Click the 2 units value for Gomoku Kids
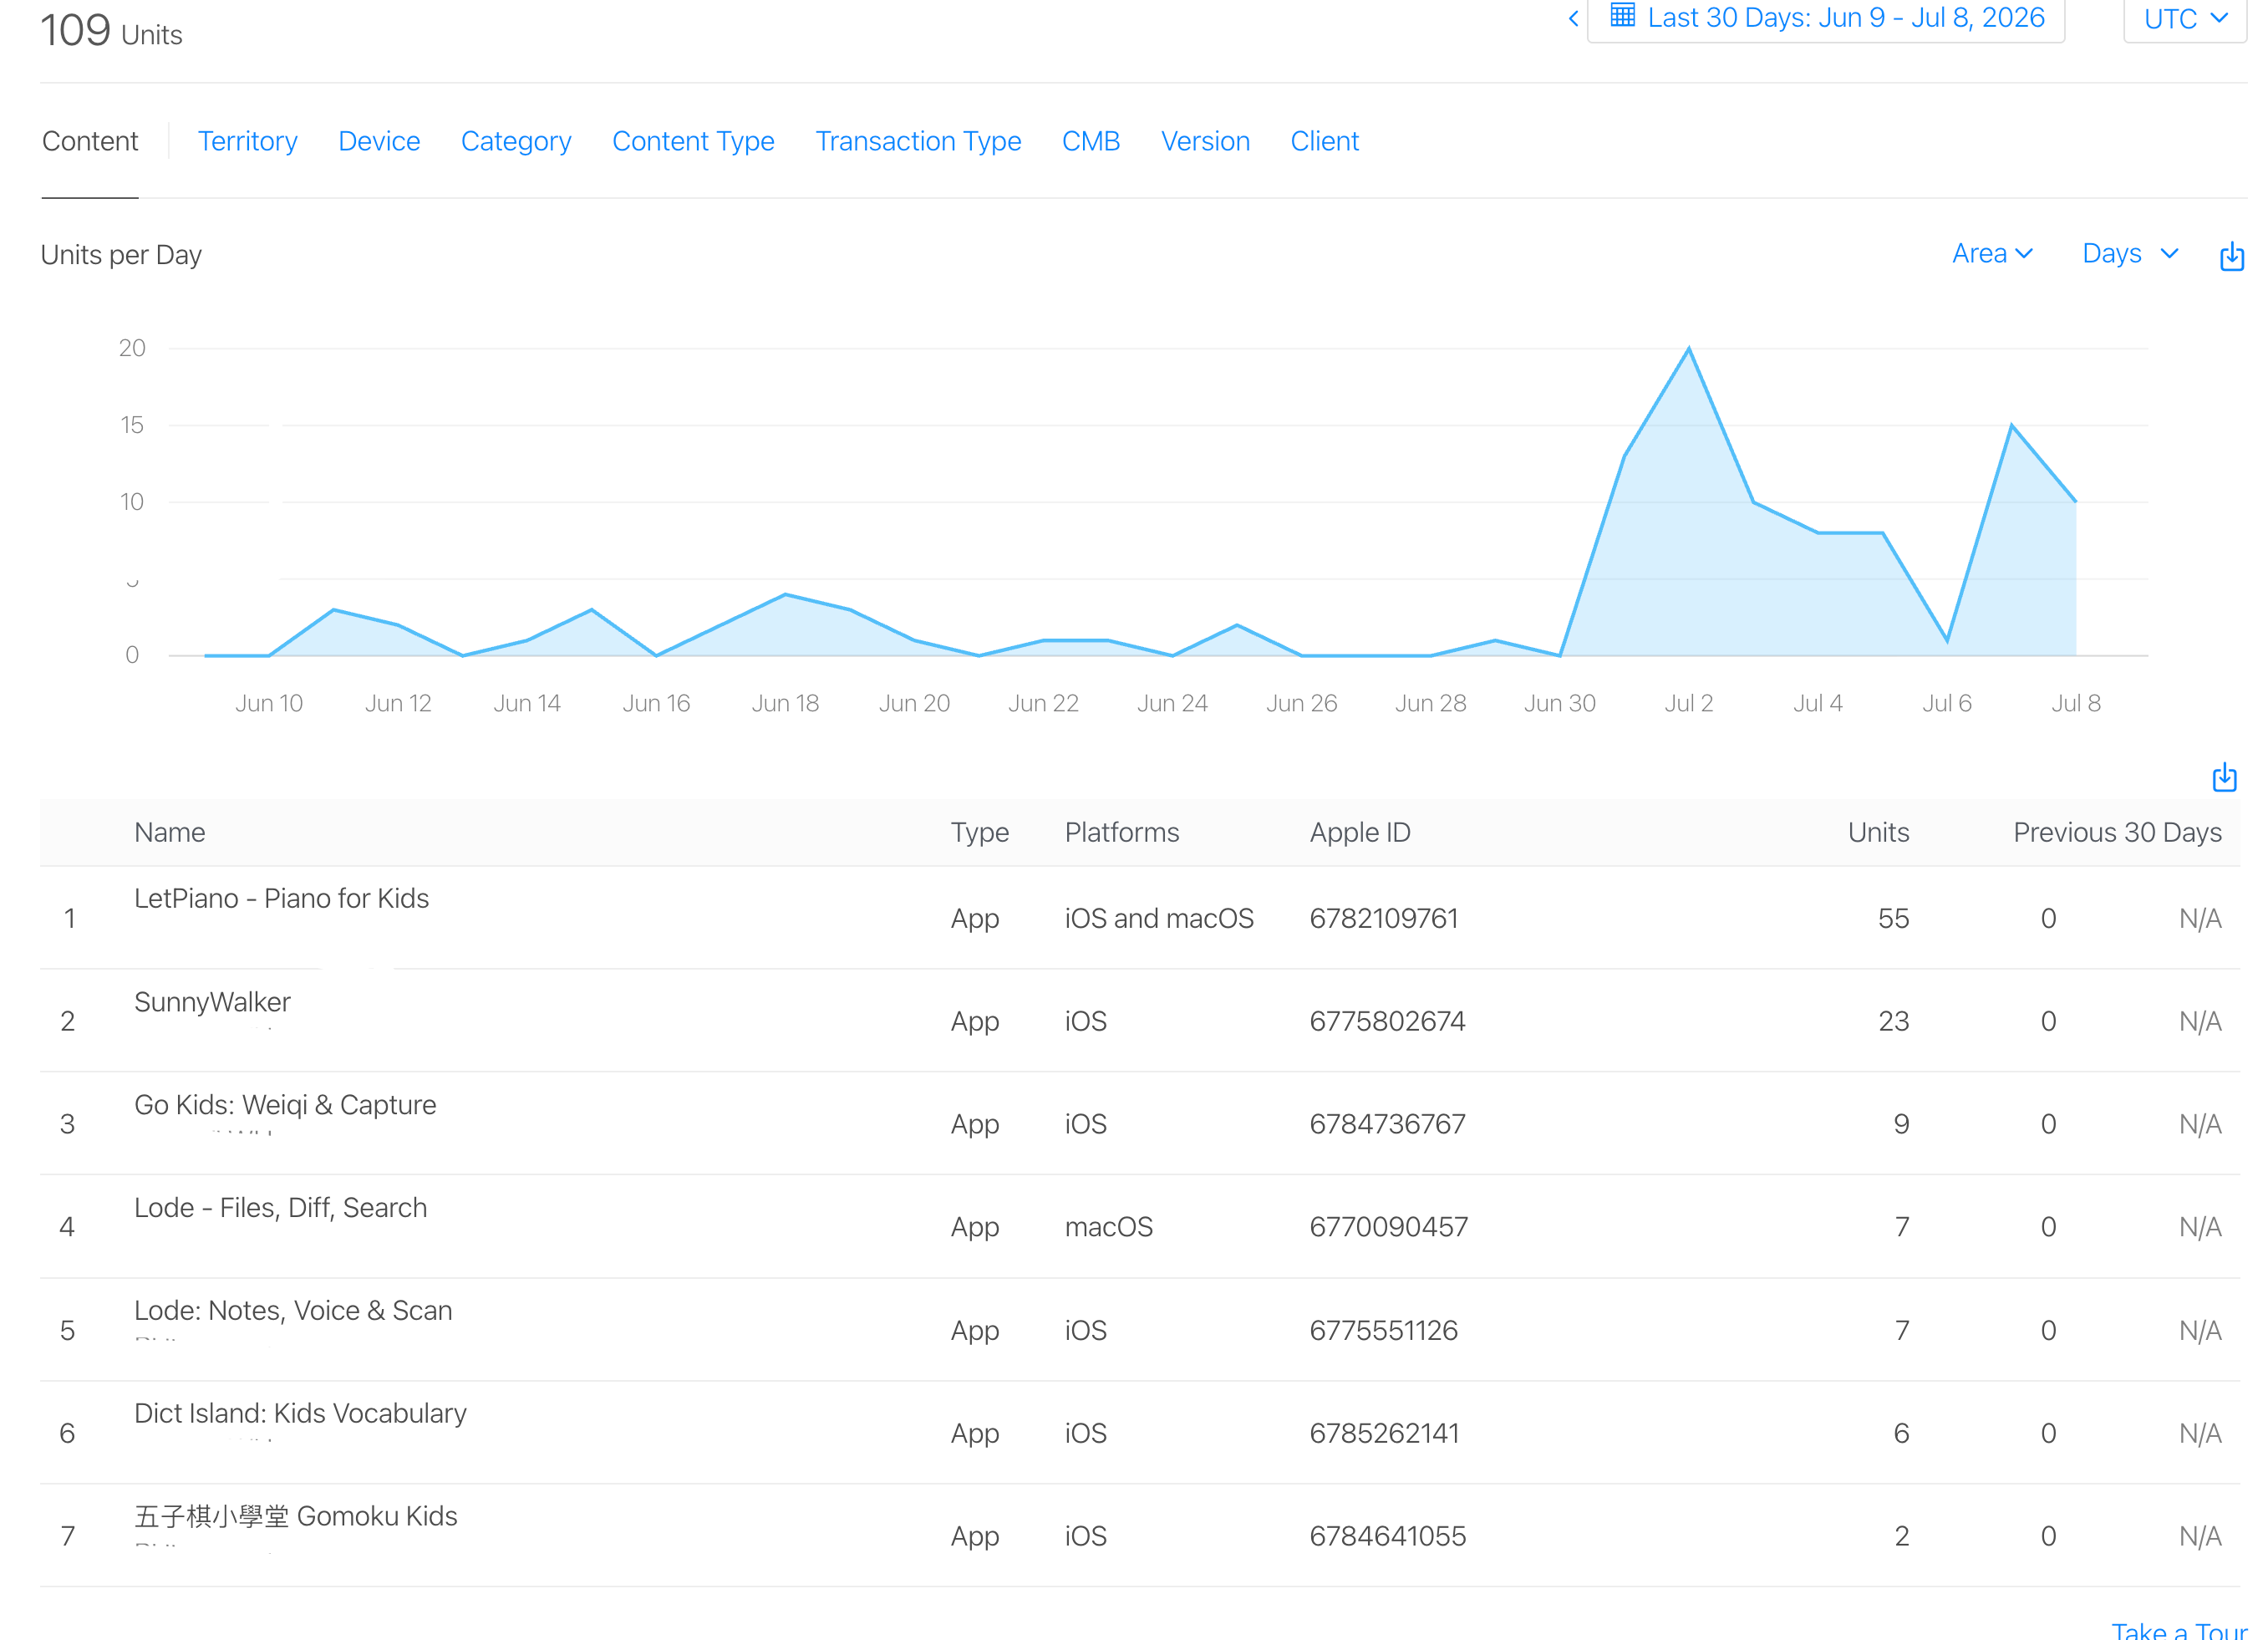2268x1640 pixels. (1901, 1536)
